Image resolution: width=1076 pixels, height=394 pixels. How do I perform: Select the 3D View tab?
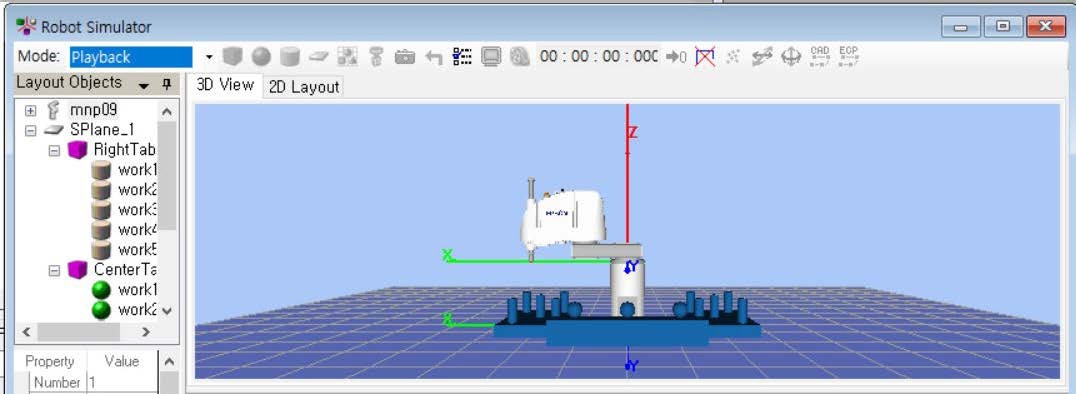click(225, 85)
